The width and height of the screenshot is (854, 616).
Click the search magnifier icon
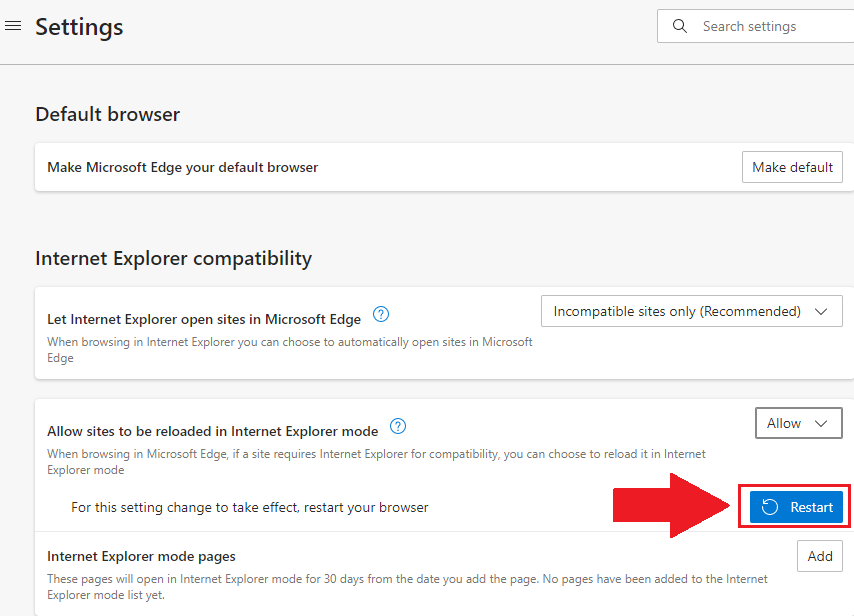tap(679, 26)
